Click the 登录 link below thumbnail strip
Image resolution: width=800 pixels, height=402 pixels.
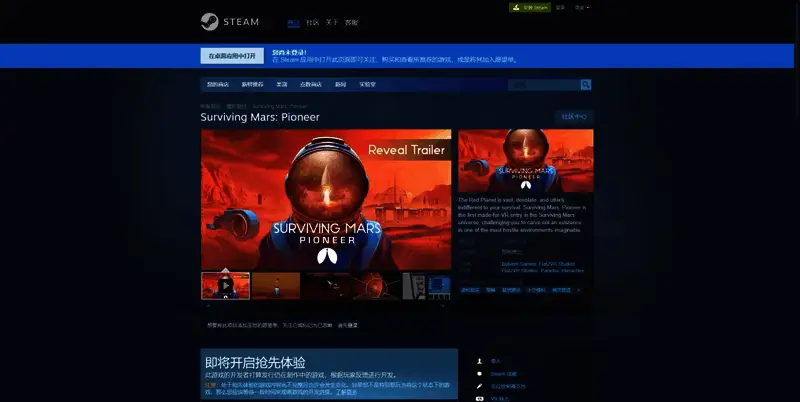(352, 325)
